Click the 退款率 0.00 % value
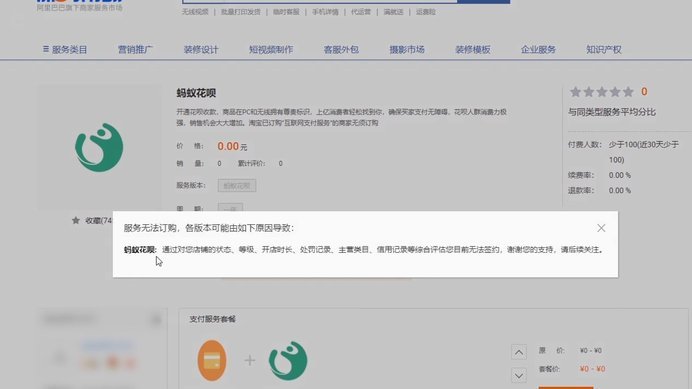The image size is (692, 389). 620,191
